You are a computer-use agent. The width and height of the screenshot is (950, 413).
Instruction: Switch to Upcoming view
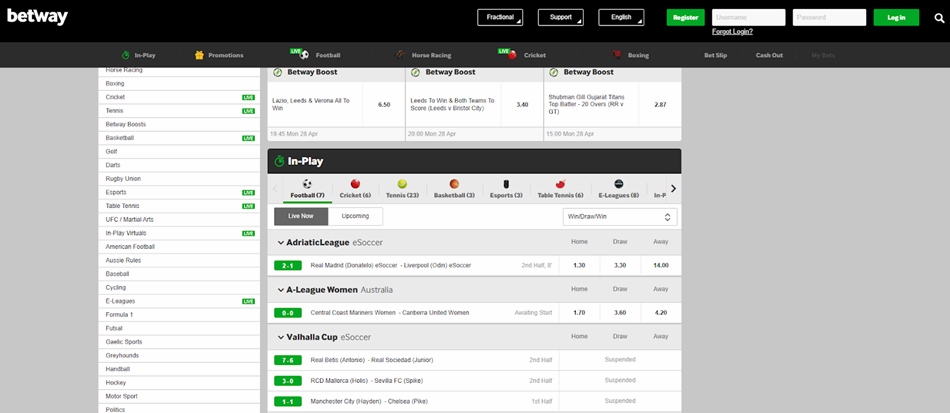tap(356, 216)
